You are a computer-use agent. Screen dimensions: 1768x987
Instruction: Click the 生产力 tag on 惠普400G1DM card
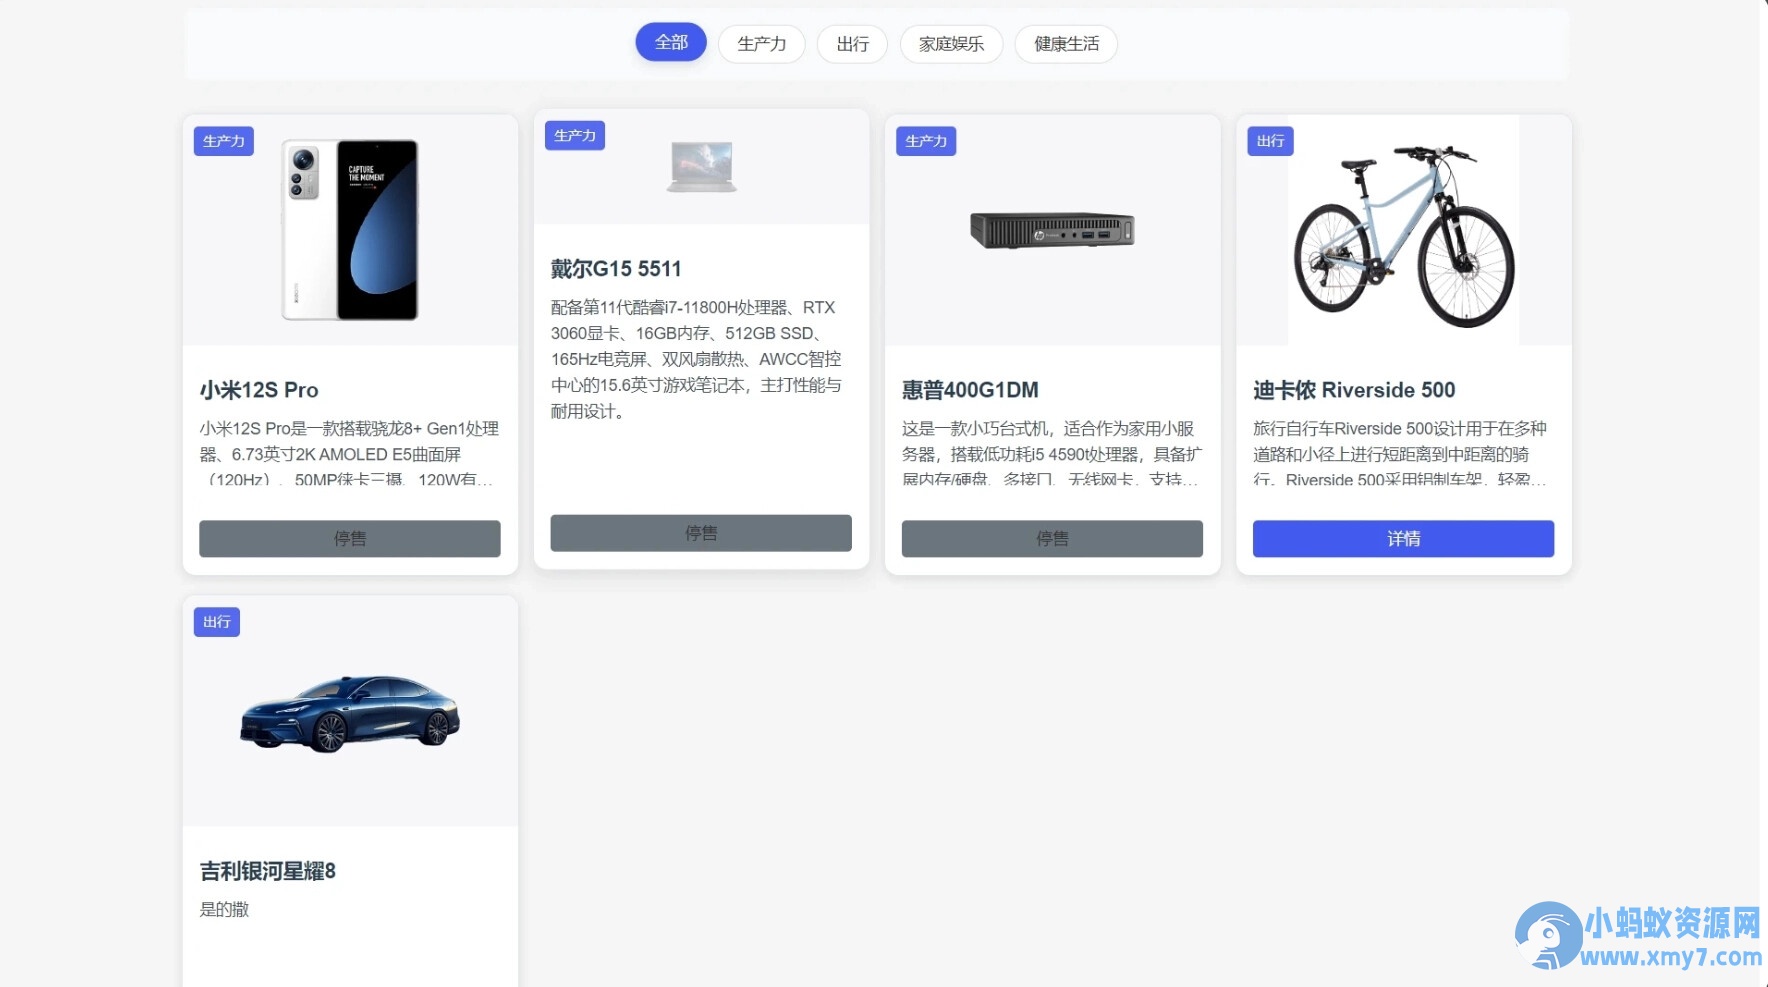point(926,141)
